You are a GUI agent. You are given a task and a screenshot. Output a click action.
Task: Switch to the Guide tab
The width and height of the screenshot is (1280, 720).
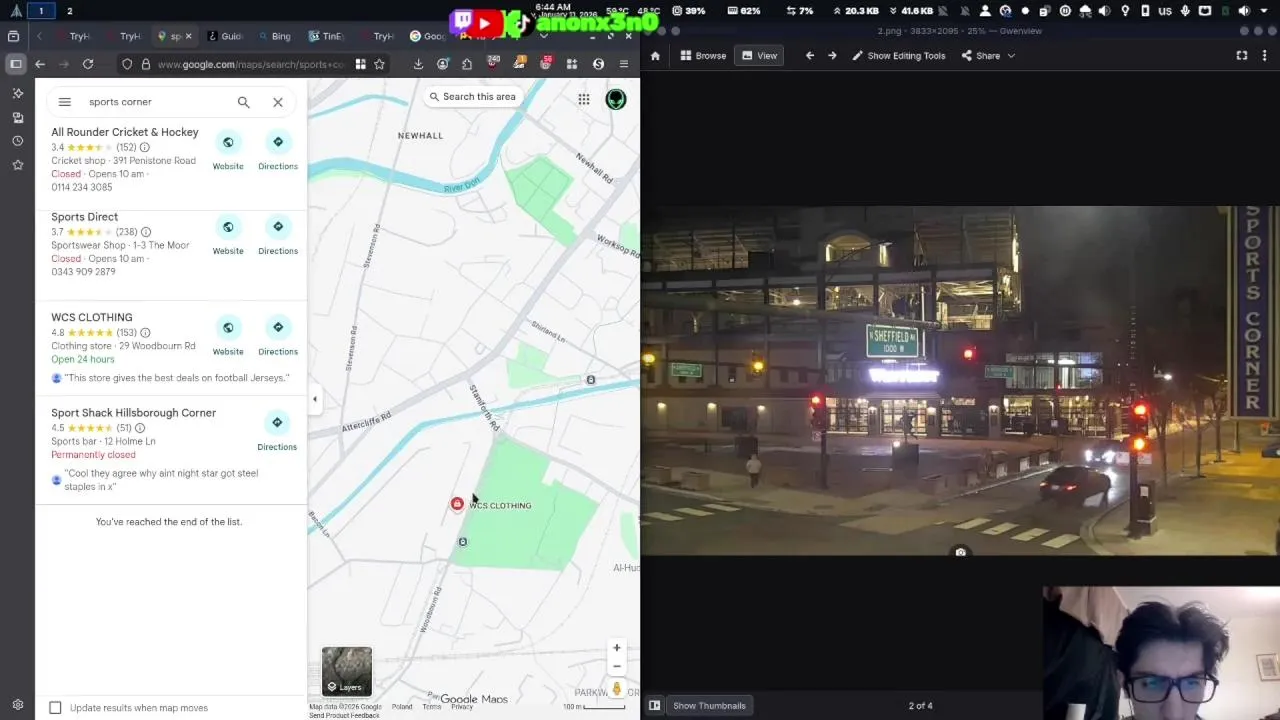(x=224, y=36)
